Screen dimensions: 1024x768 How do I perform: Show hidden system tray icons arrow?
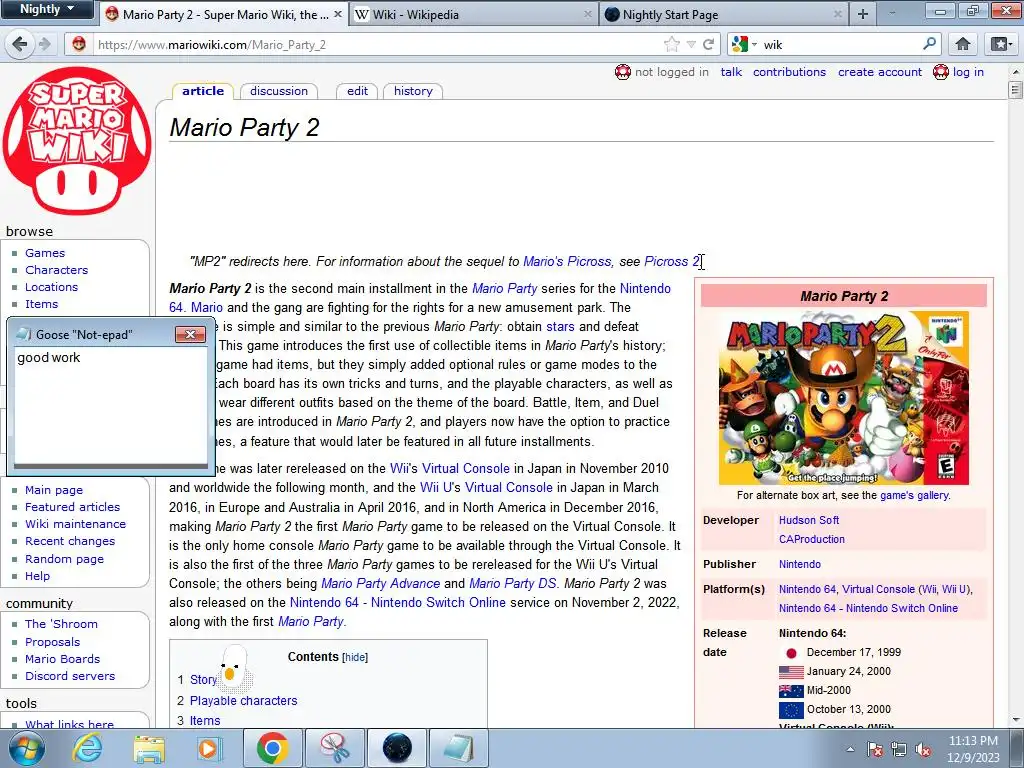[850, 750]
